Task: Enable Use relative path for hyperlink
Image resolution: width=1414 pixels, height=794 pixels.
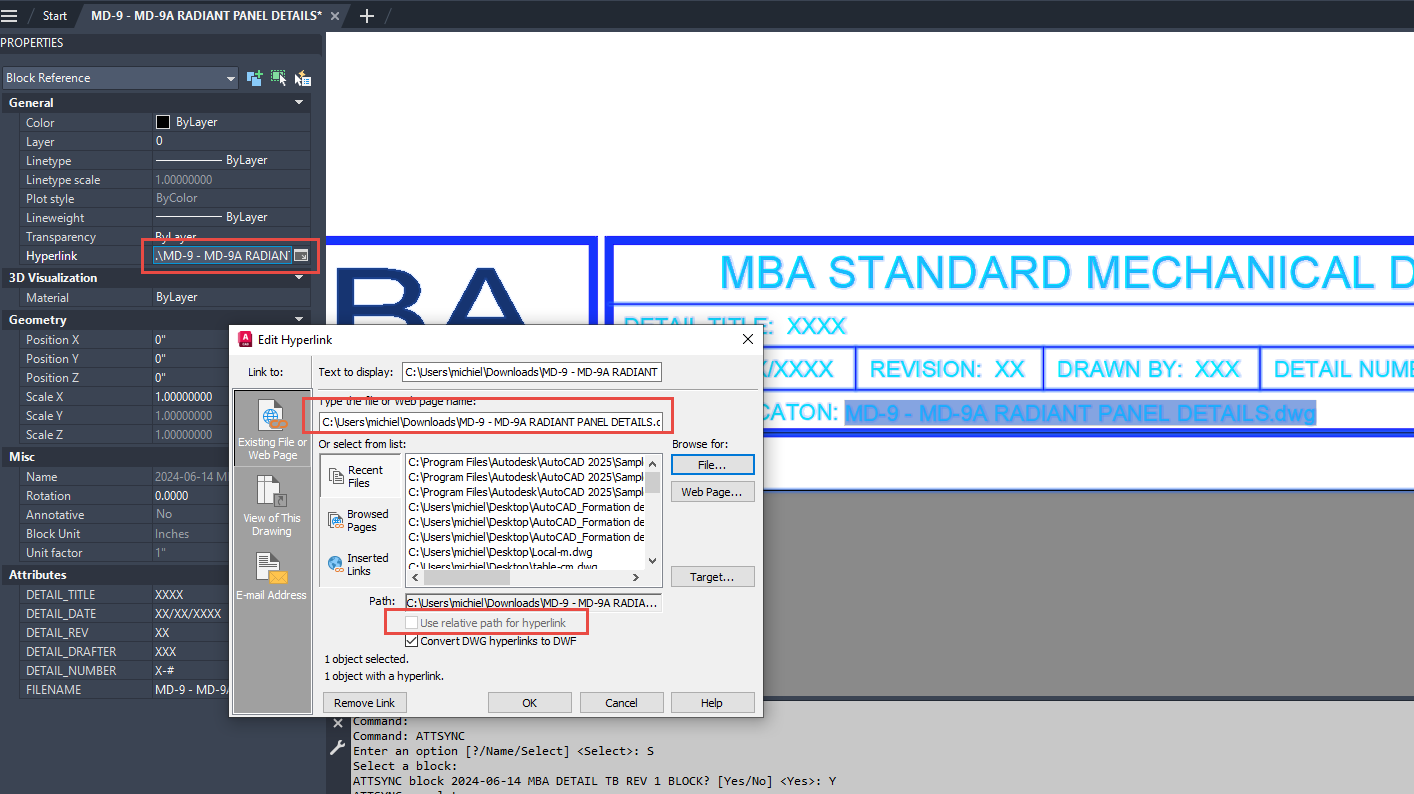Action: tap(409, 622)
